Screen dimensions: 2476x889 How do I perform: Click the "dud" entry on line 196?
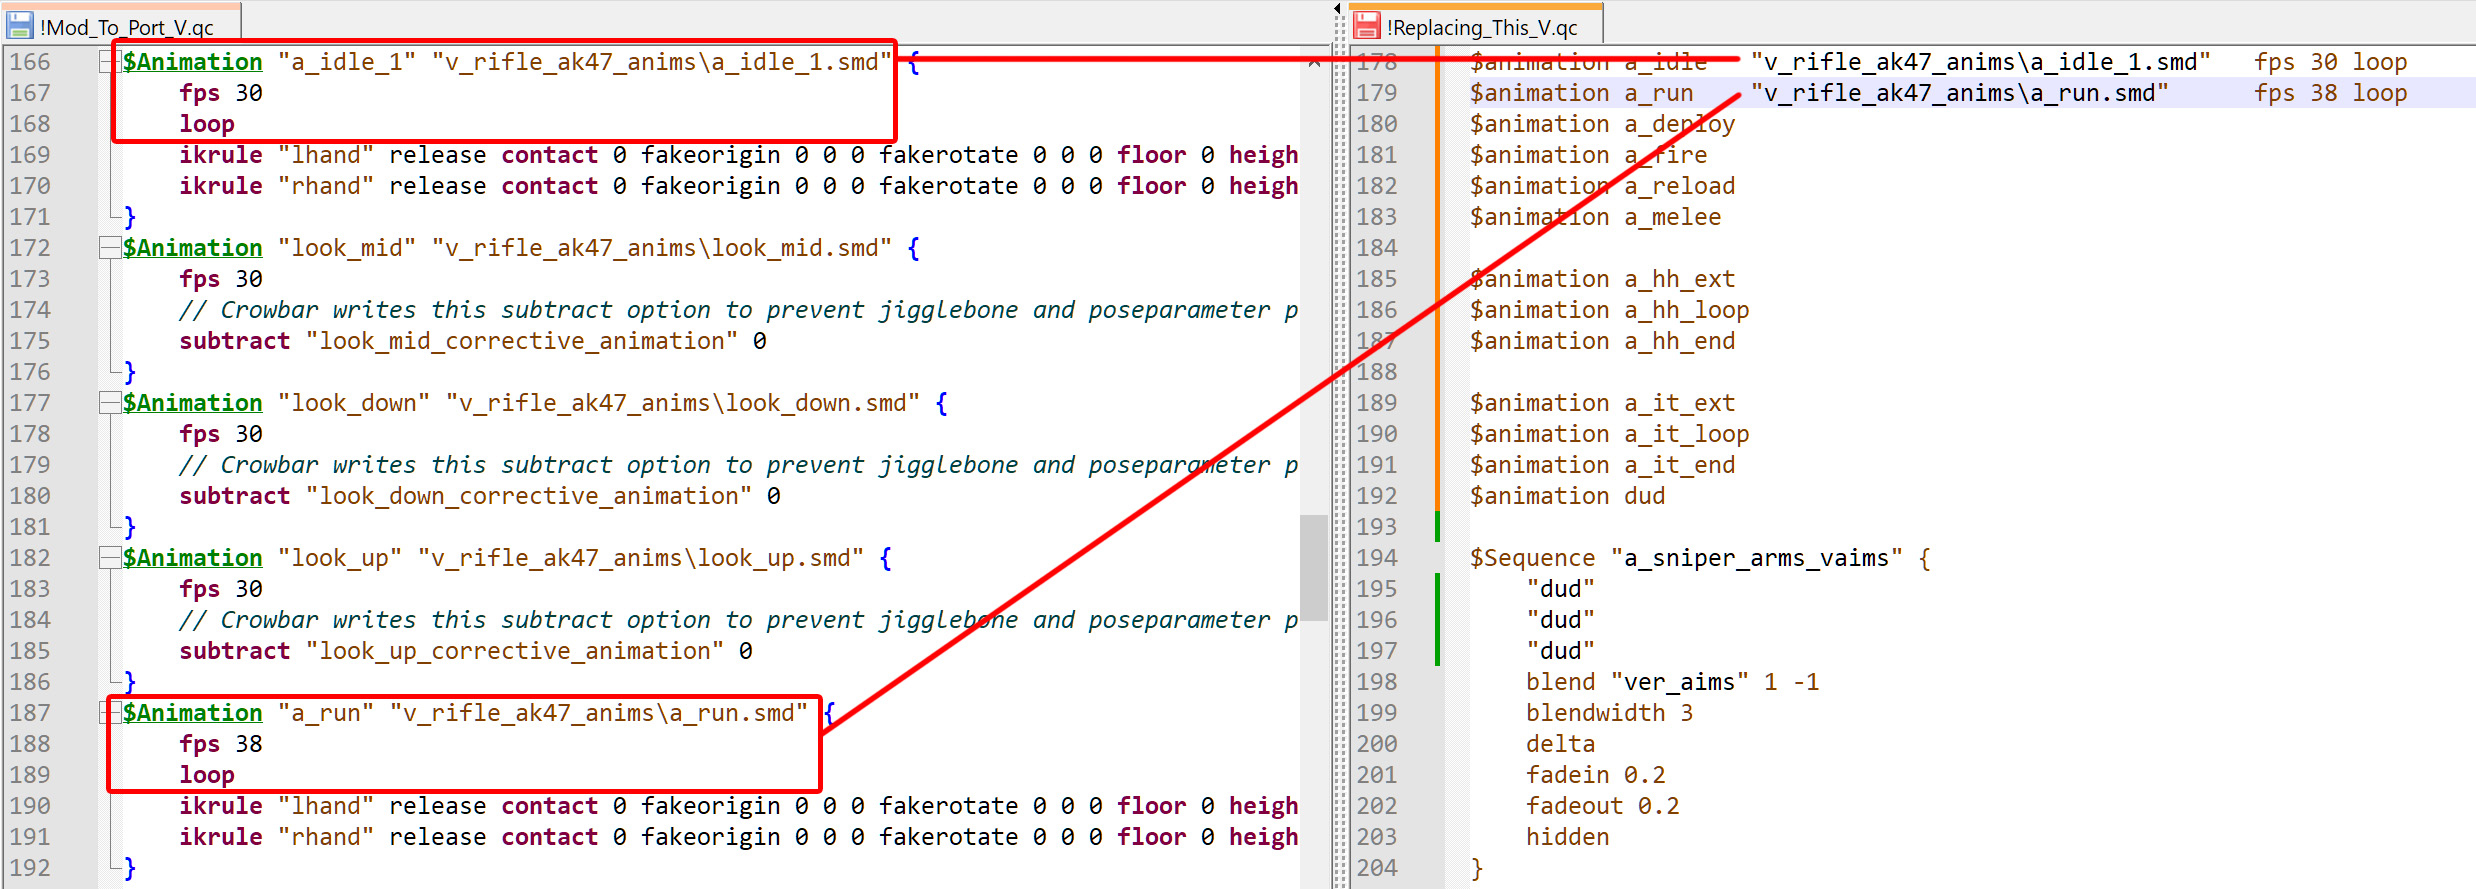tap(1561, 620)
